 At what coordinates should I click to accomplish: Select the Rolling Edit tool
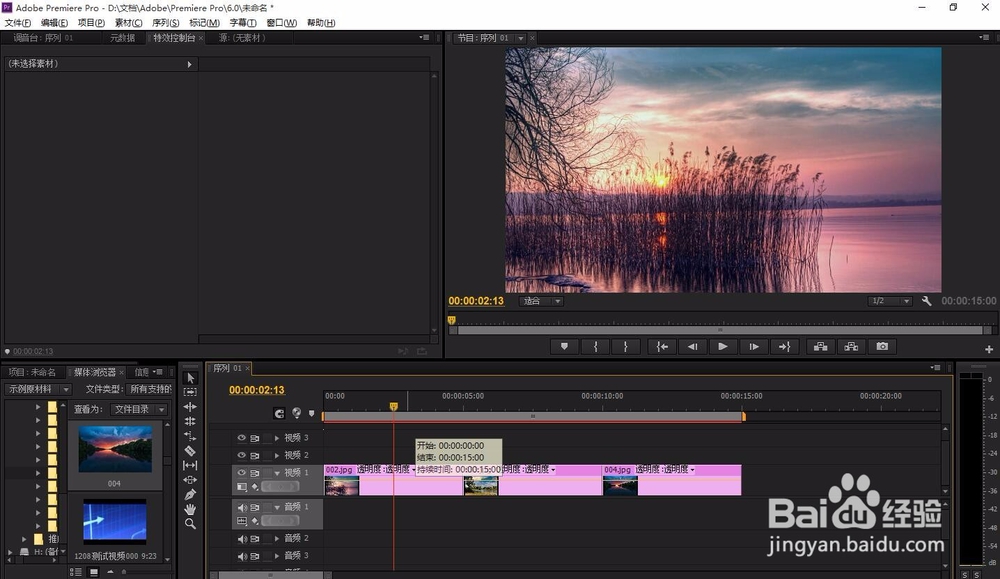coord(190,421)
